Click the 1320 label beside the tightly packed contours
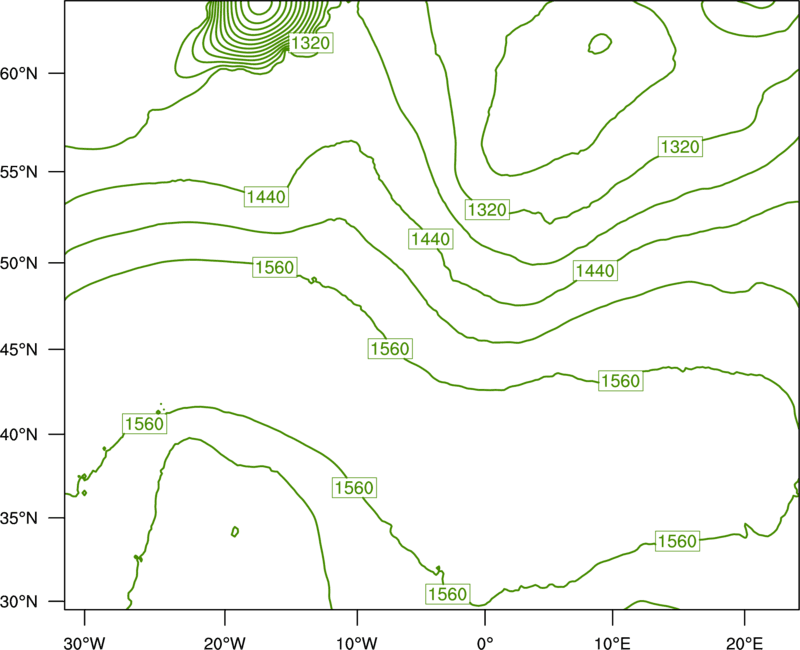 click(x=311, y=43)
